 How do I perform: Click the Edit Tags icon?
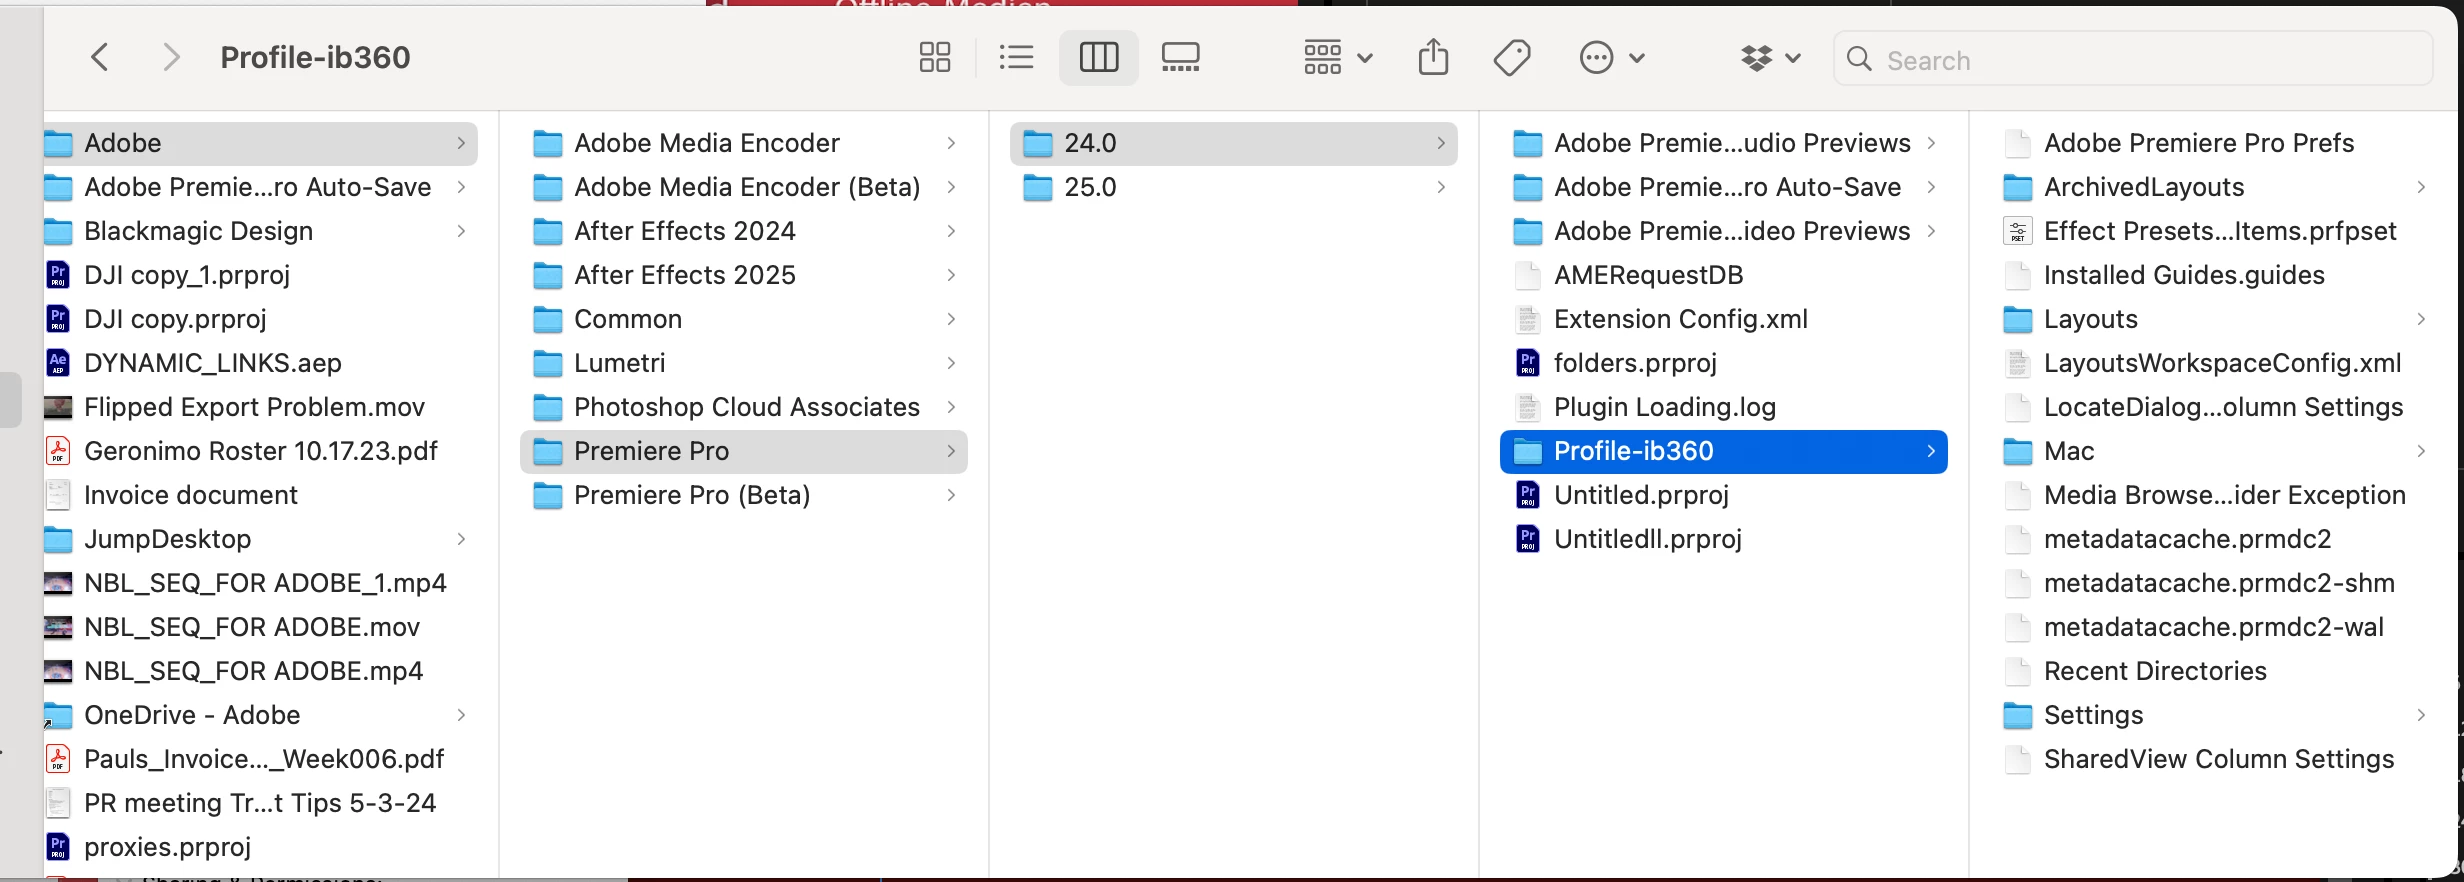[1512, 57]
